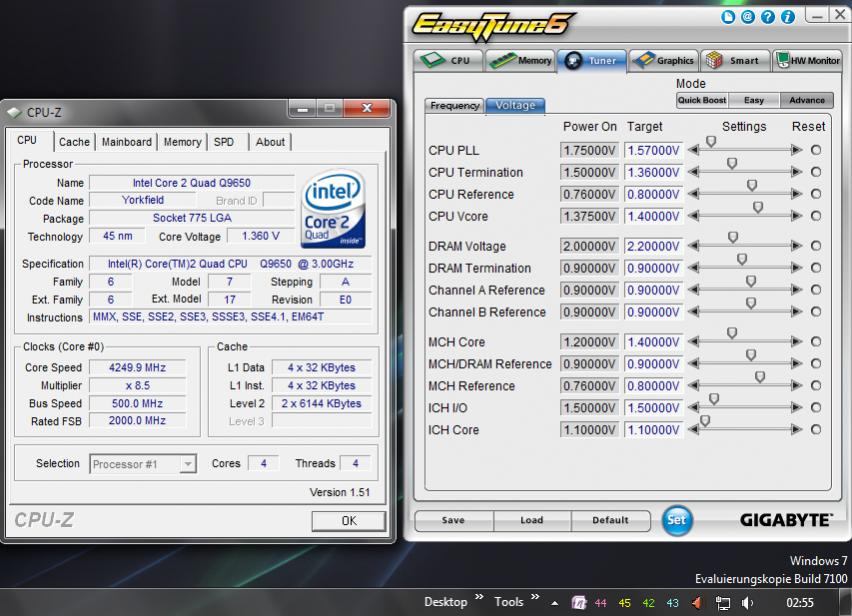852x616 pixels.
Task: Click the MCH Core target value field
Action: (653, 342)
